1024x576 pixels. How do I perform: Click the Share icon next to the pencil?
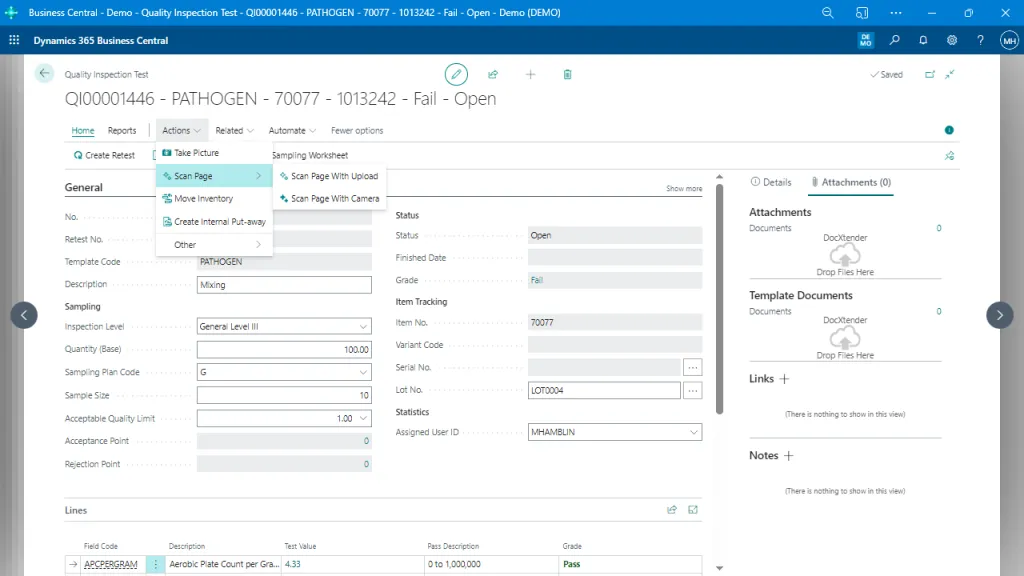click(x=493, y=74)
